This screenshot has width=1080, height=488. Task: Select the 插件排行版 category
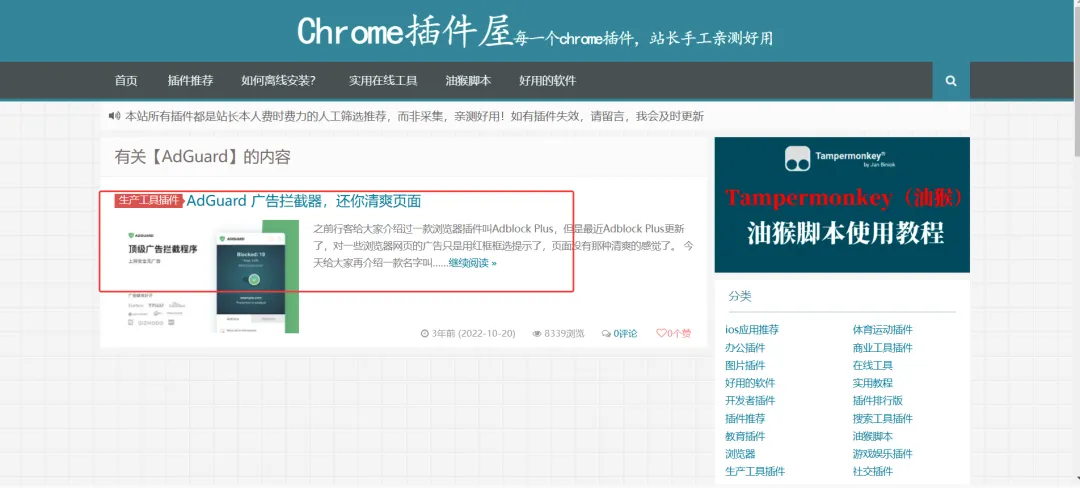[x=878, y=401]
